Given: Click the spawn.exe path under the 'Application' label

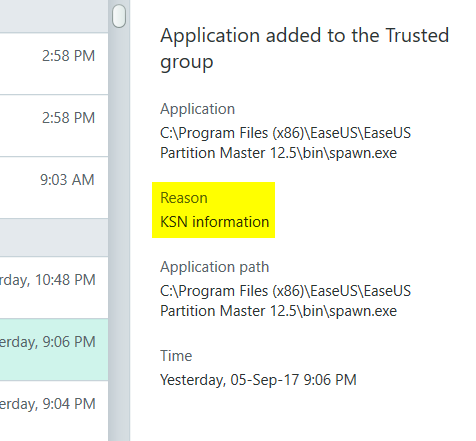Looking at the screenshot, I should point(285,143).
